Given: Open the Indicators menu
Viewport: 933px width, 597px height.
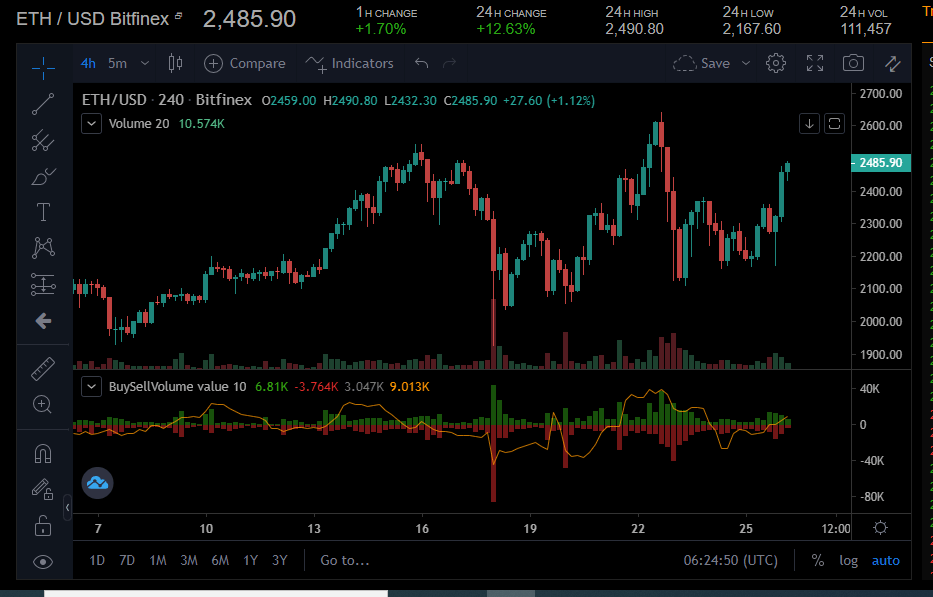Looking at the screenshot, I should click(x=349, y=63).
